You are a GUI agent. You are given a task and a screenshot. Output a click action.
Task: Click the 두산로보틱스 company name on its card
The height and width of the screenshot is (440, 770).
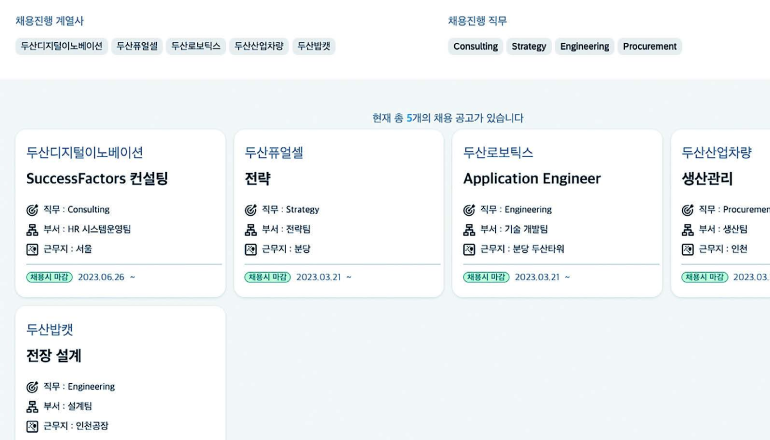[x=498, y=152]
